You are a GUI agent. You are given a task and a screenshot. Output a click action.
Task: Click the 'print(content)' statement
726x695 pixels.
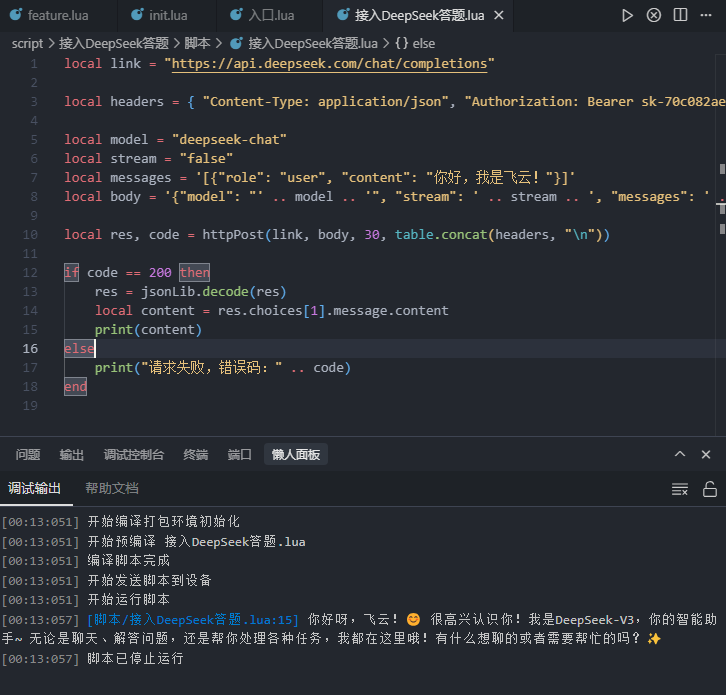[148, 329]
